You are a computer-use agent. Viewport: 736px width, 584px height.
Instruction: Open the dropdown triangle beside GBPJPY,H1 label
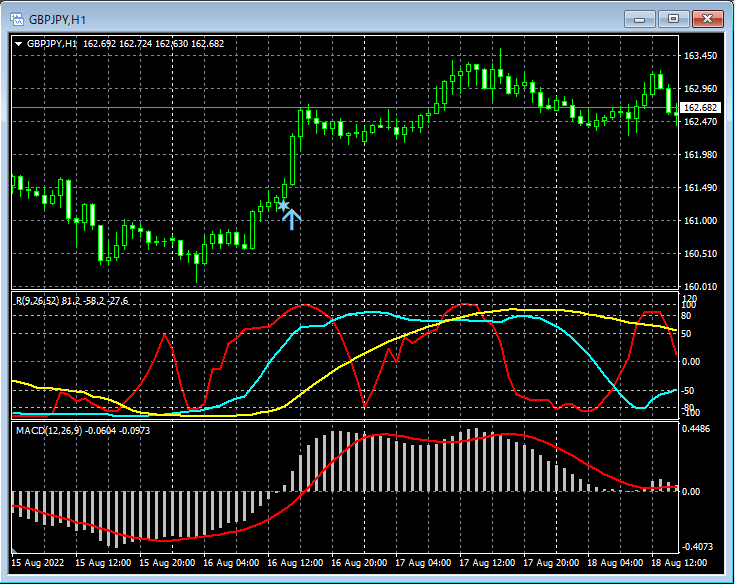click(18, 44)
